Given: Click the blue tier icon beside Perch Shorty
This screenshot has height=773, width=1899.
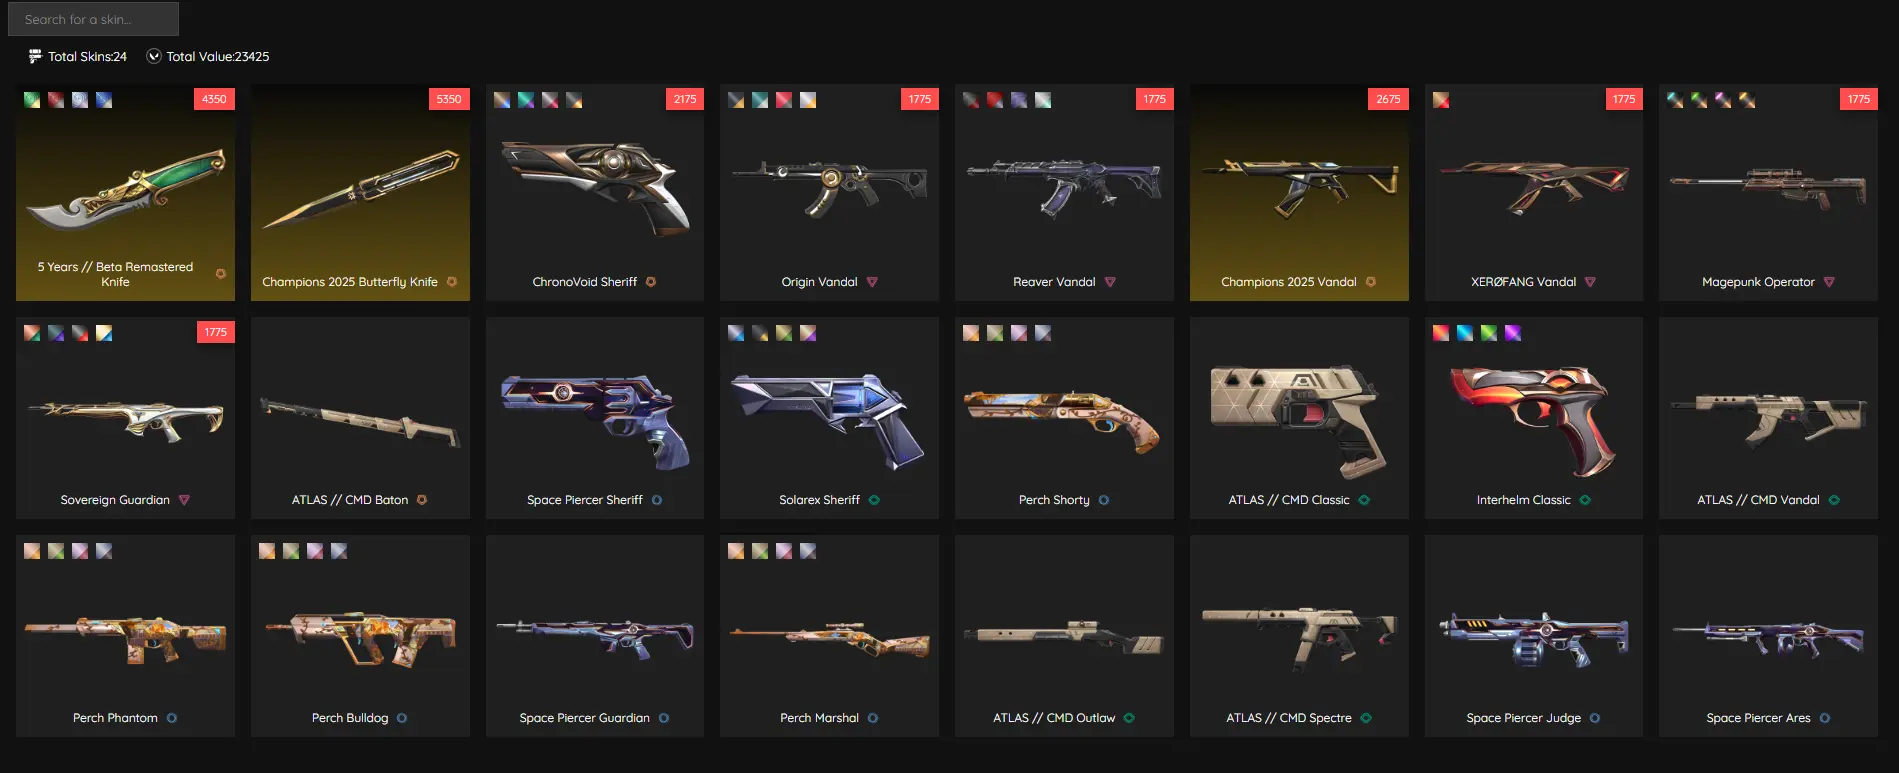Looking at the screenshot, I should (x=1104, y=500).
